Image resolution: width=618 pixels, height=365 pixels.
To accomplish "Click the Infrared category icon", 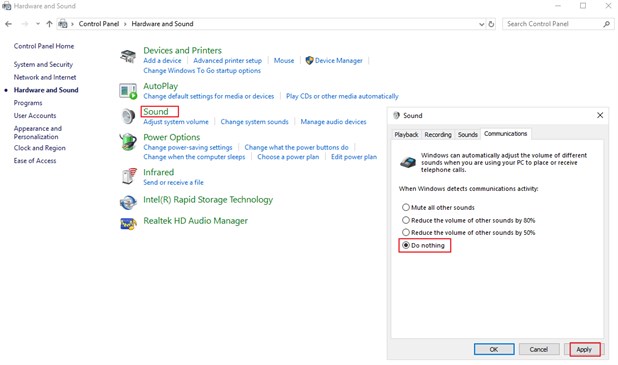I will [x=129, y=176].
